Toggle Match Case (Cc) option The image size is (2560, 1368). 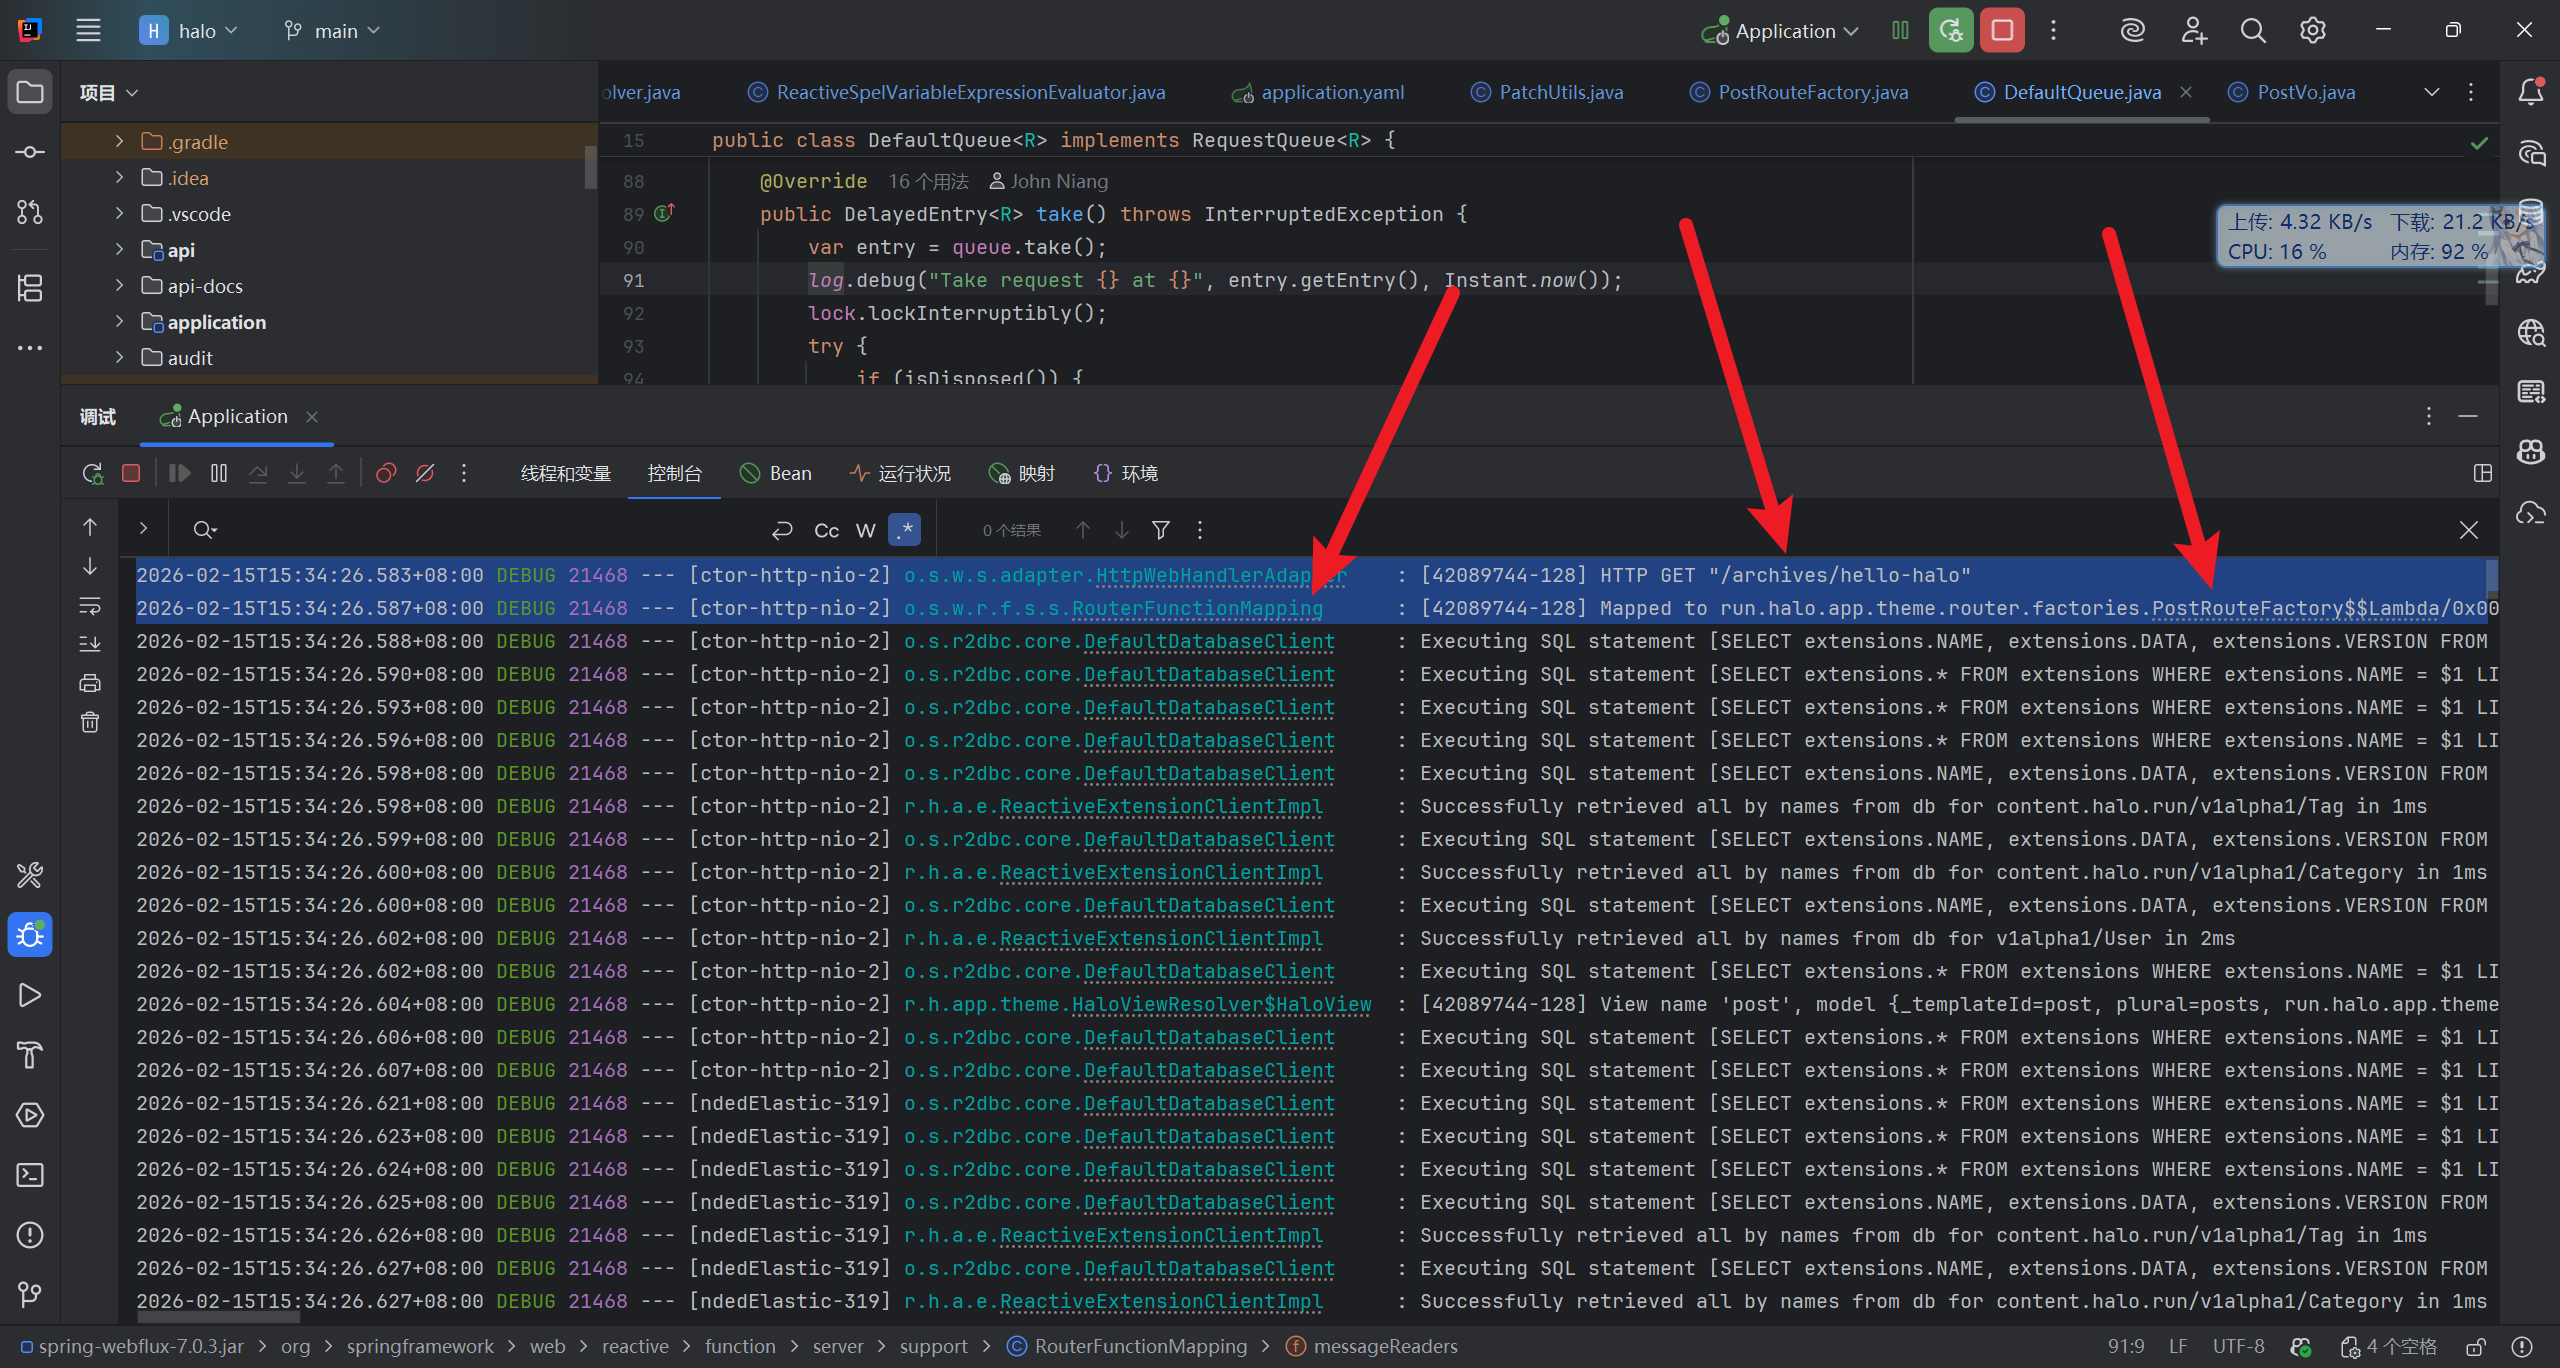pos(827,530)
